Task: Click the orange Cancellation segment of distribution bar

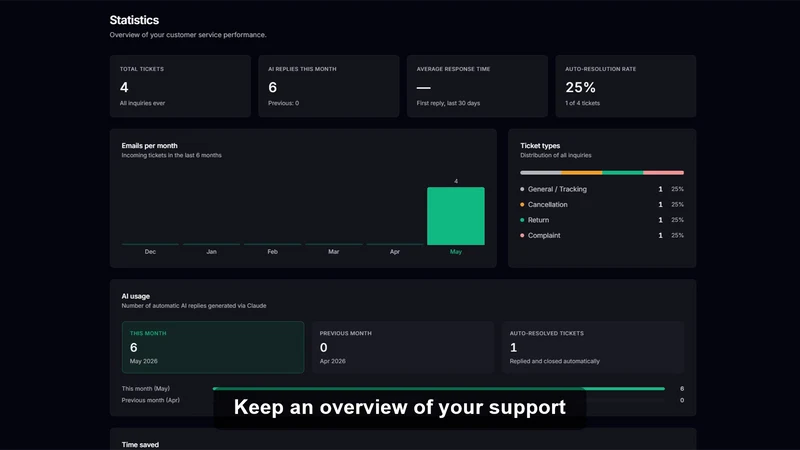Action: point(582,172)
